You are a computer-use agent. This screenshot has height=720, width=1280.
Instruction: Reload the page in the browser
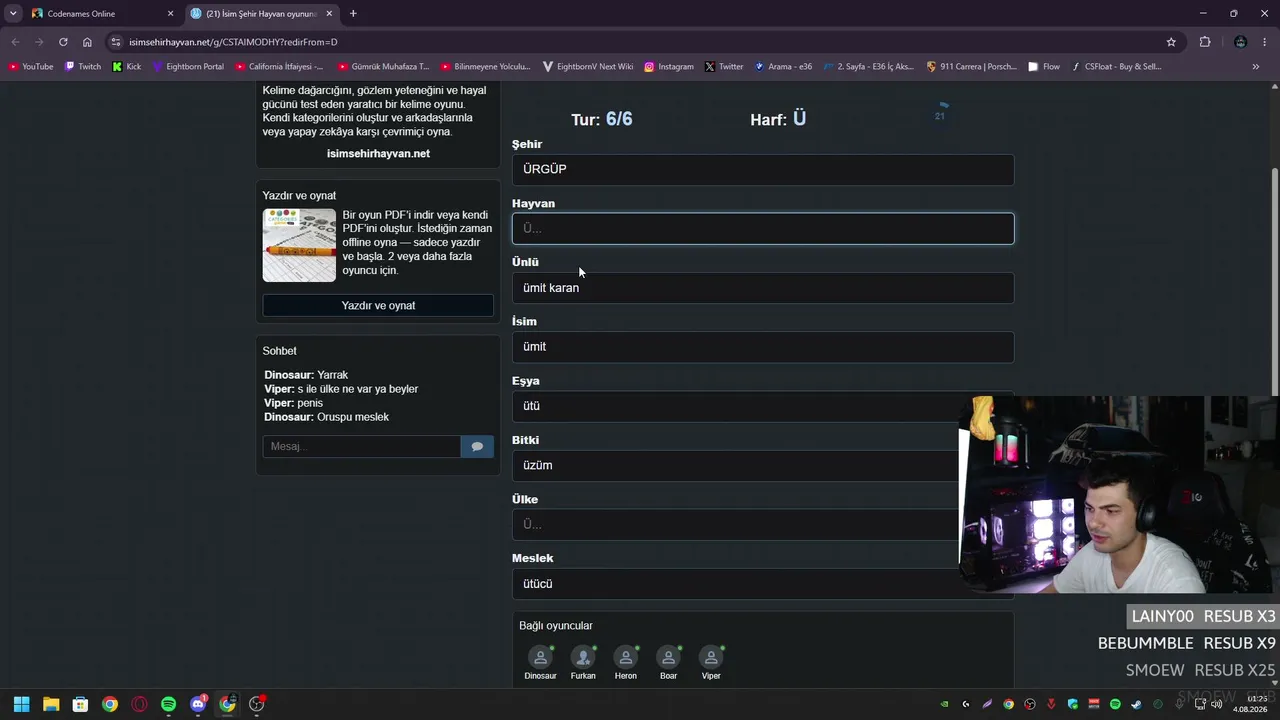coord(63,42)
